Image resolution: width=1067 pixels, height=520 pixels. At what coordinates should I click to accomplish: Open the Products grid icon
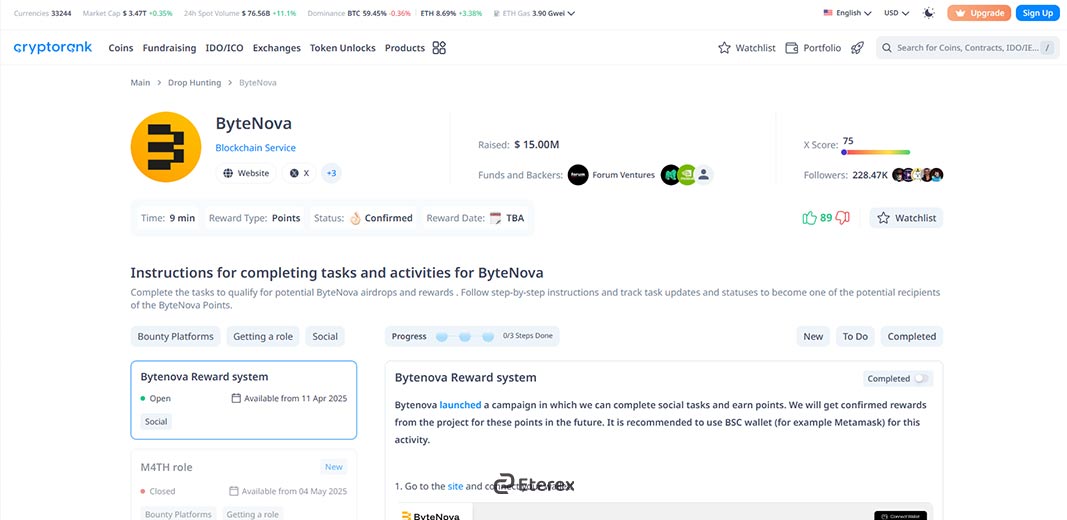pos(439,48)
